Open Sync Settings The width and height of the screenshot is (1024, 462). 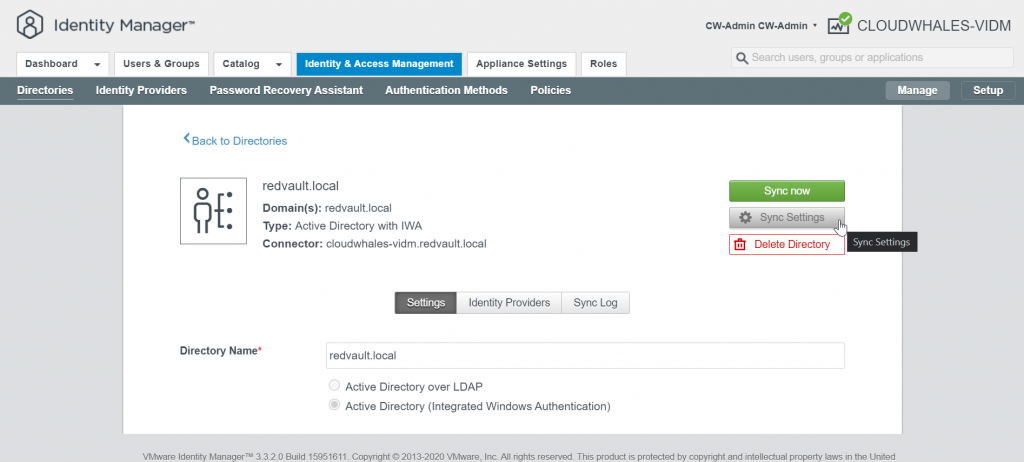pyautogui.click(x=787, y=218)
